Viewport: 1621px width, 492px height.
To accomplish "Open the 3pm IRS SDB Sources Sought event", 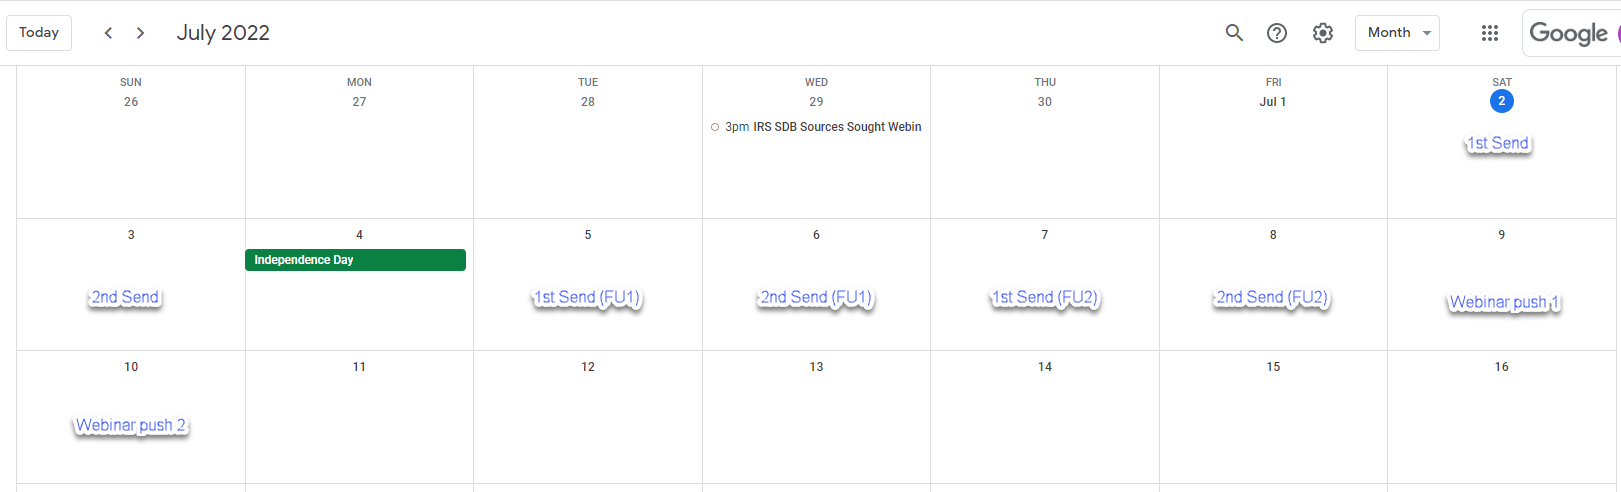I will coord(816,127).
